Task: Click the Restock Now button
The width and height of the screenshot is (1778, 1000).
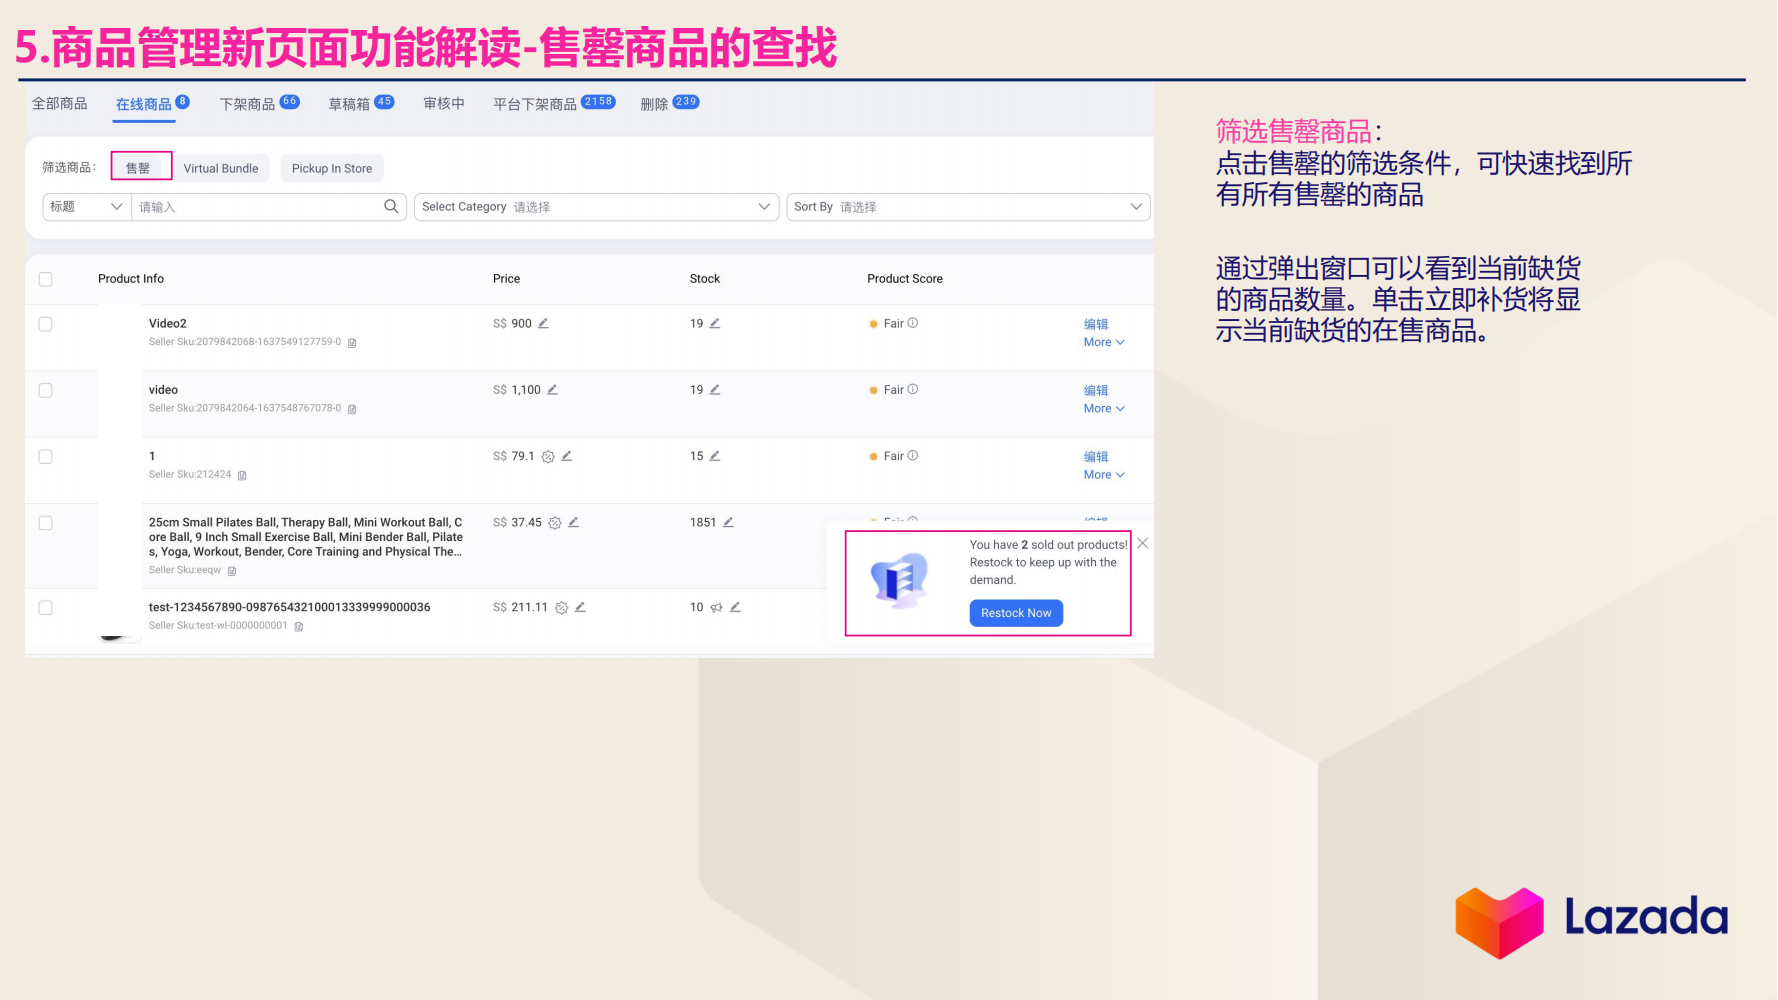Action: 1016,613
